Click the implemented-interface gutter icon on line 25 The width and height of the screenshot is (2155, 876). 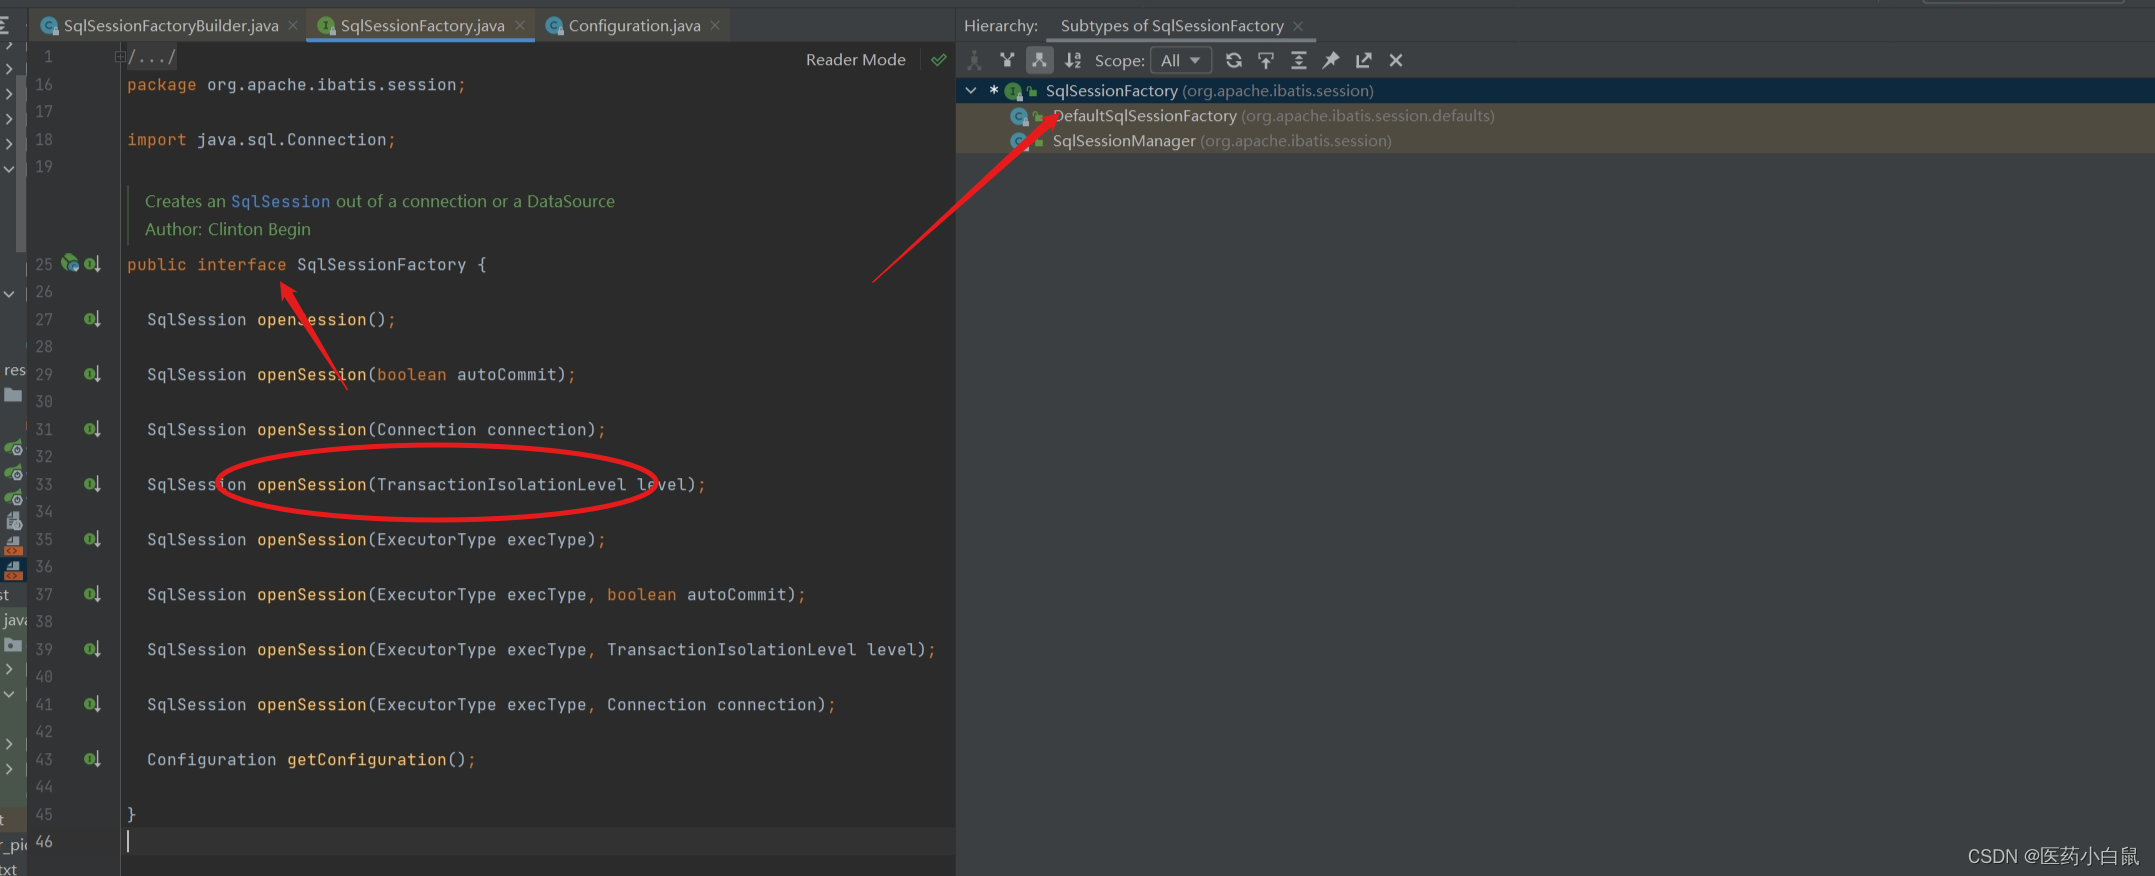(92, 264)
